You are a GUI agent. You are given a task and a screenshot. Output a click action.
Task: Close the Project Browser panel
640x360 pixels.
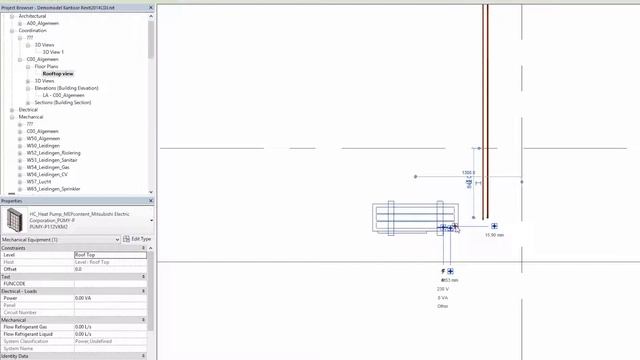151,8
